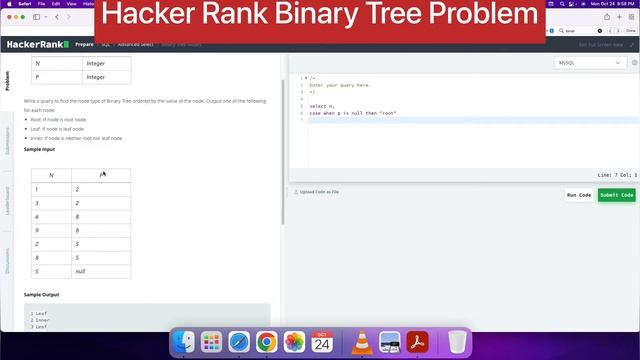Open Calendar app showing 24
The height and width of the screenshot is (360, 640).
322,342
